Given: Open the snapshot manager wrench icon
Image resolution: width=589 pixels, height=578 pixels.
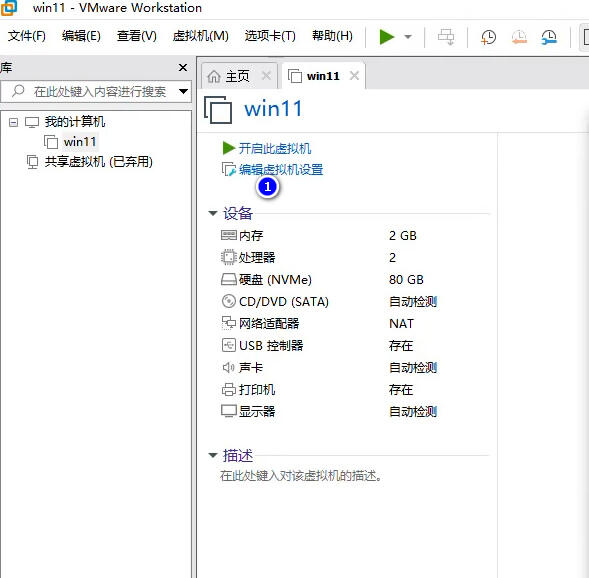Looking at the screenshot, I should coord(549,37).
